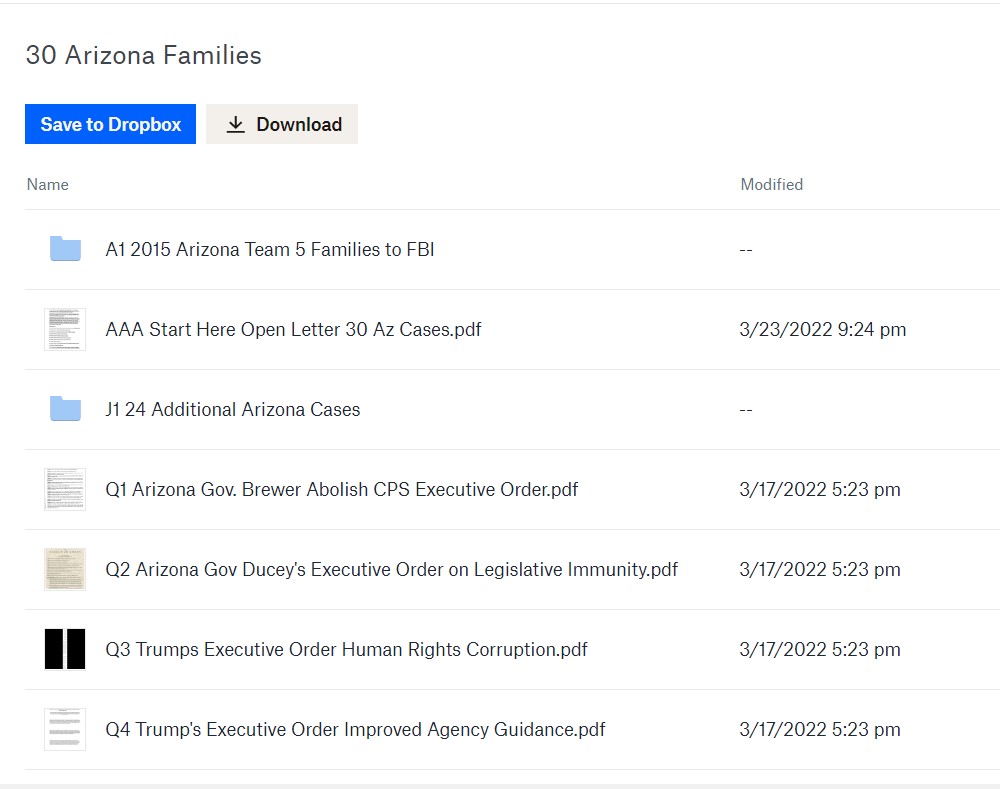Open J1 24 Additional Arizona Cases folder name
This screenshot has width=1000, height=789.
coord(233,409)
